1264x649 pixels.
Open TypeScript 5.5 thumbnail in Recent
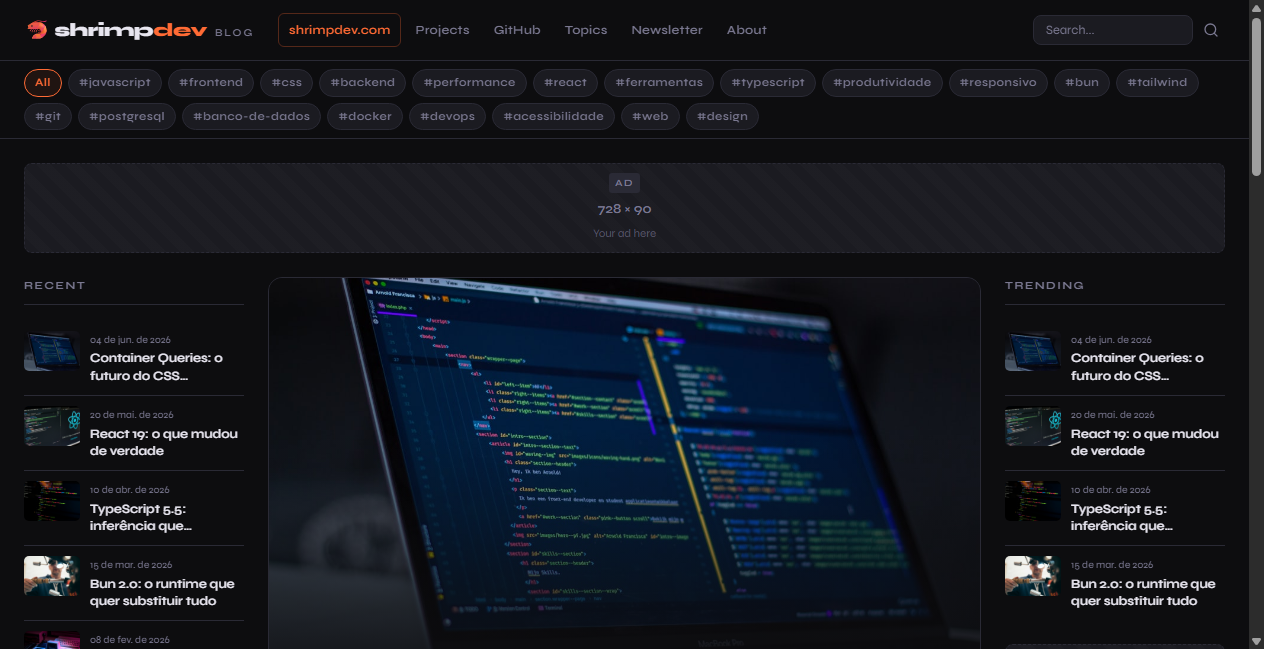[x=52, y=501]
